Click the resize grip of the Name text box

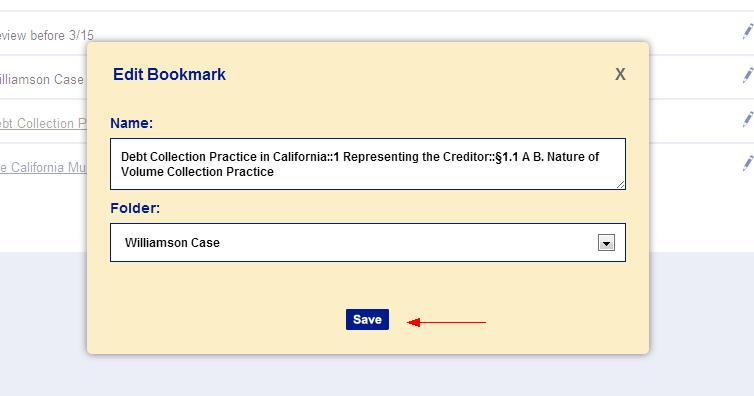tap(620, 185)
